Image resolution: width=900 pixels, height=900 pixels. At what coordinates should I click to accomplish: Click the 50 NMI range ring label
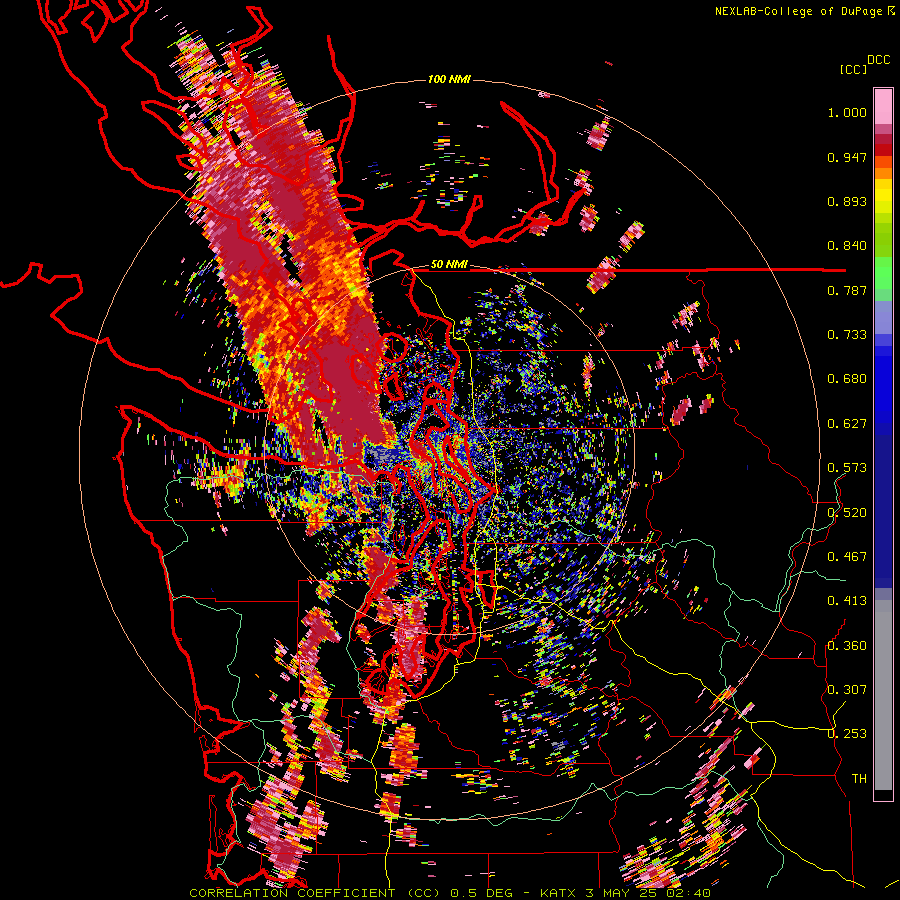(x=449, y=264)
